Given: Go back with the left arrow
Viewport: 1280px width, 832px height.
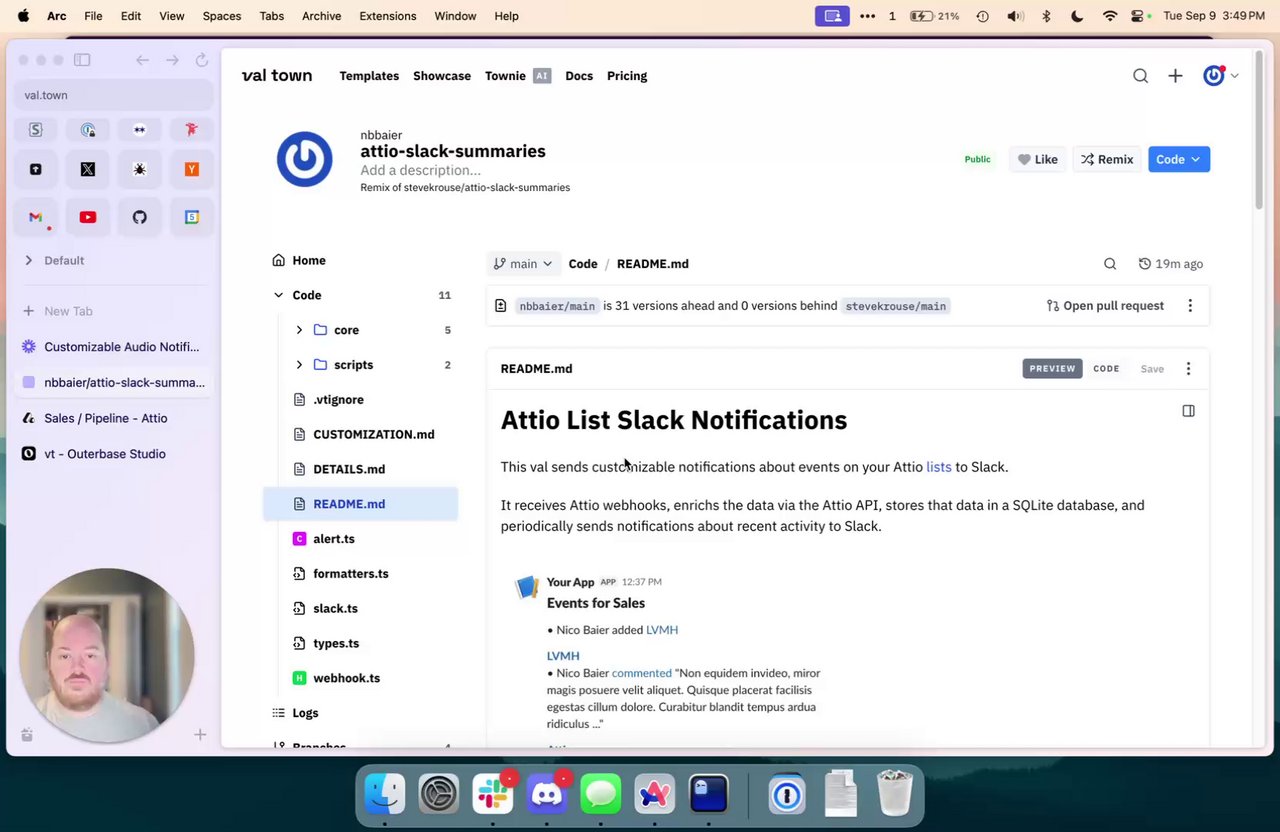Looking at the screenshot, I should (143, 60).
